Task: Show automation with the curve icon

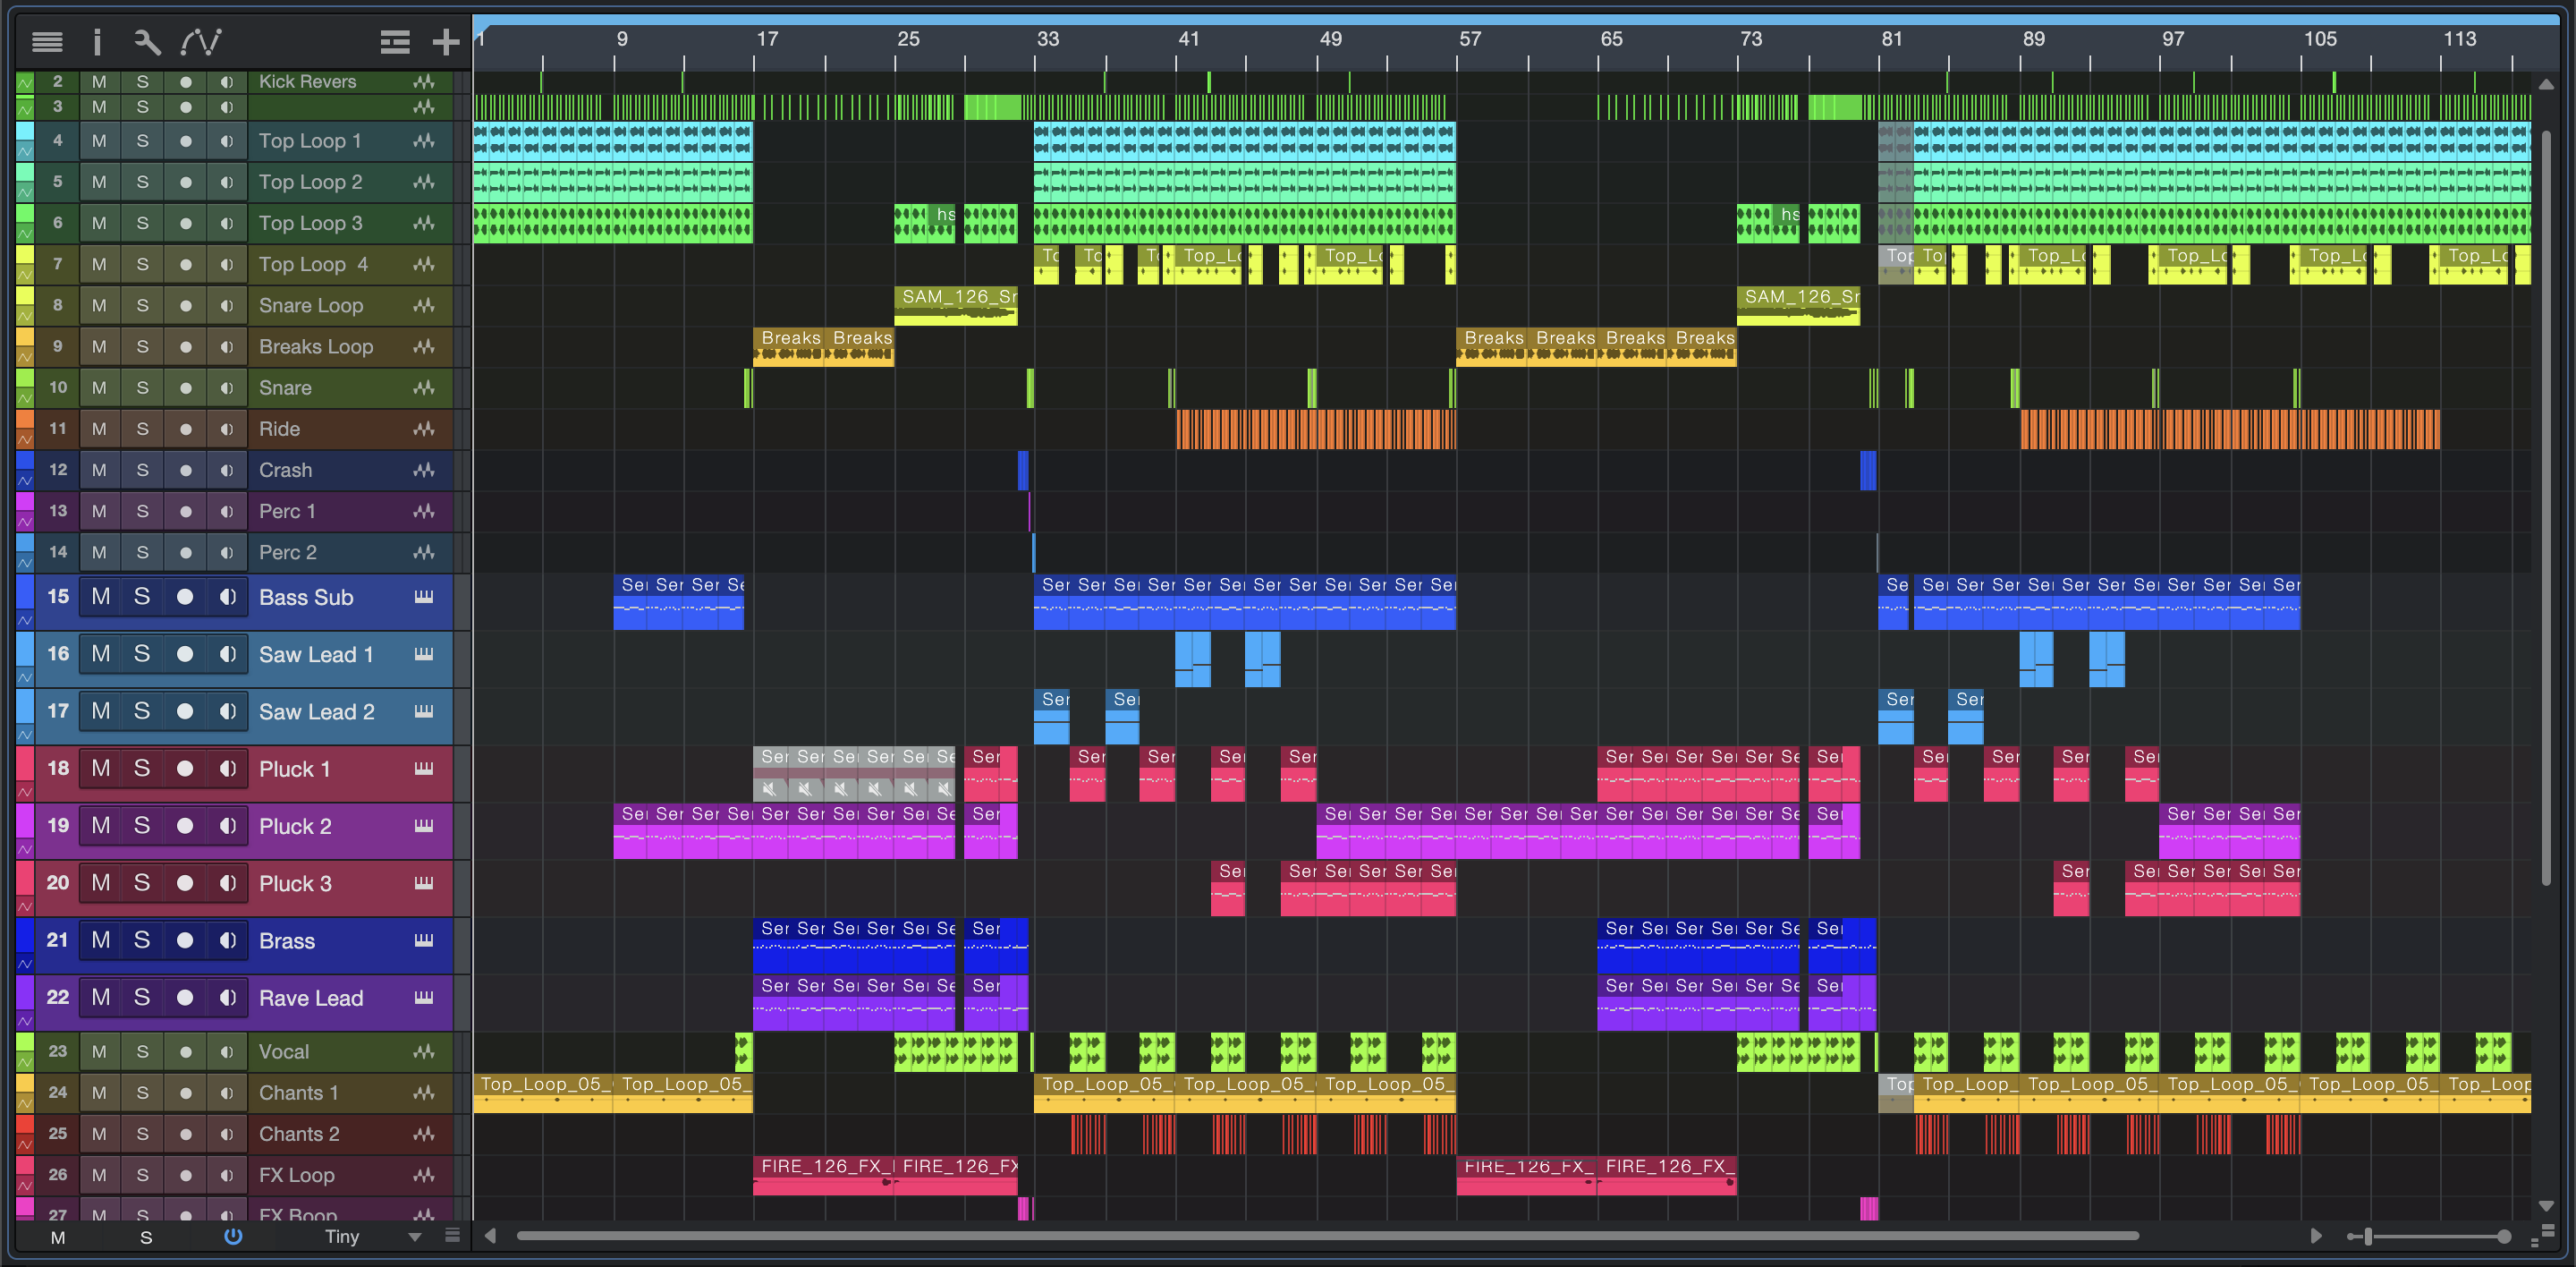Action: click(200, 41)
